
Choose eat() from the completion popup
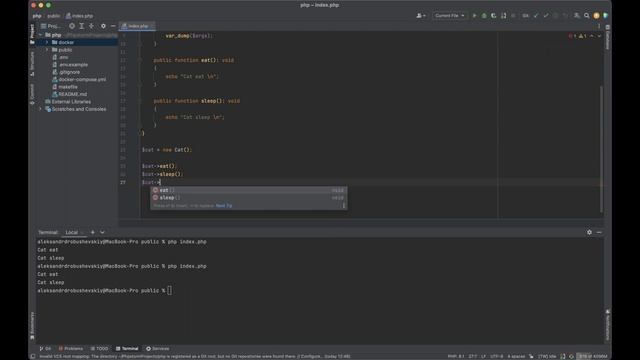pos(249,190)
